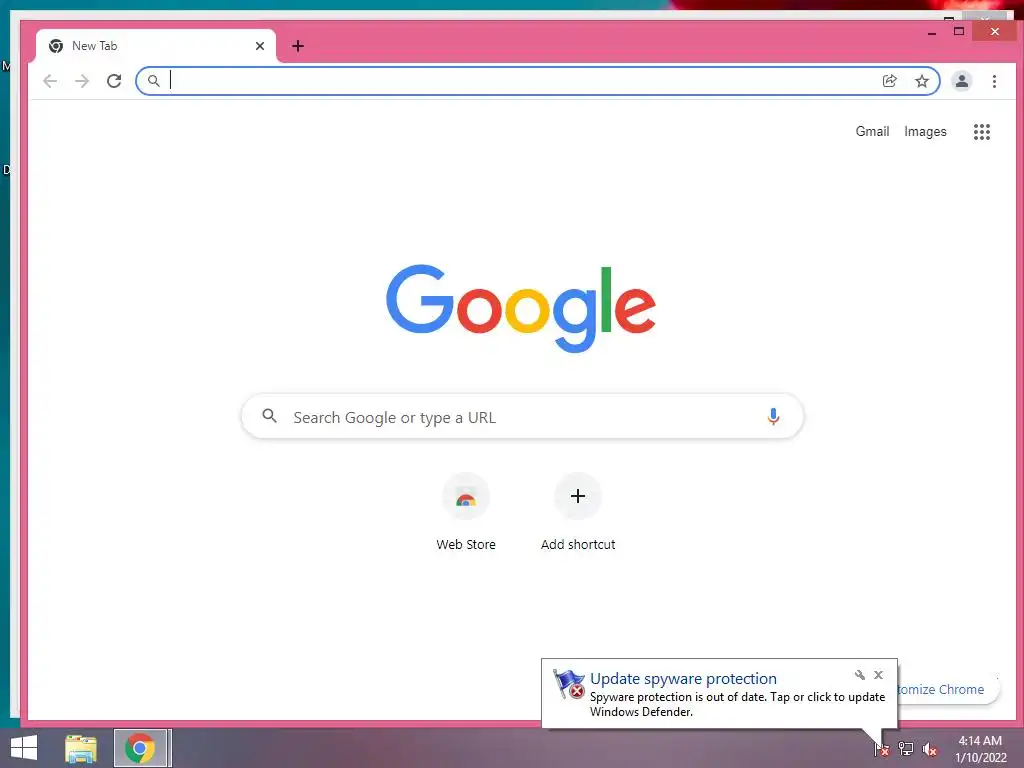Viewport: 1024px width, 768px height.
Task: Dismiss the spyware protection notification
Action: point(878,675)
